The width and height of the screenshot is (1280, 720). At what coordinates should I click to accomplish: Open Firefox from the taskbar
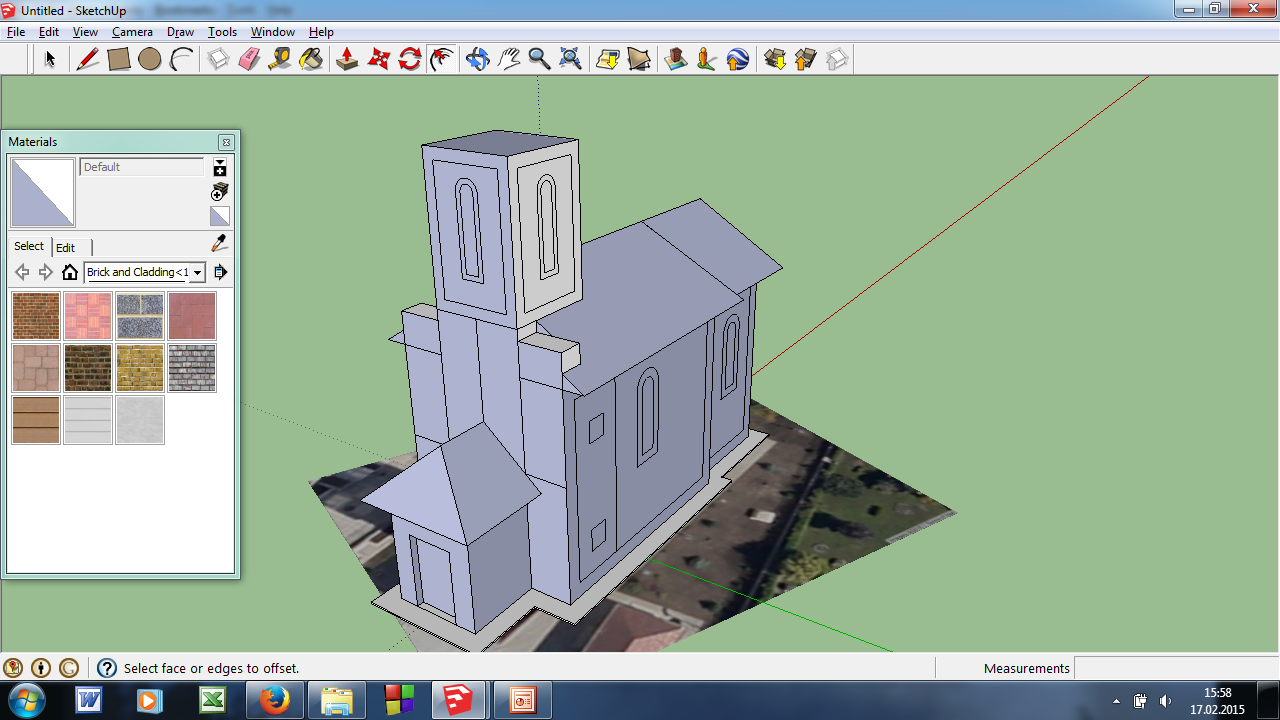[x=273, y=700]
